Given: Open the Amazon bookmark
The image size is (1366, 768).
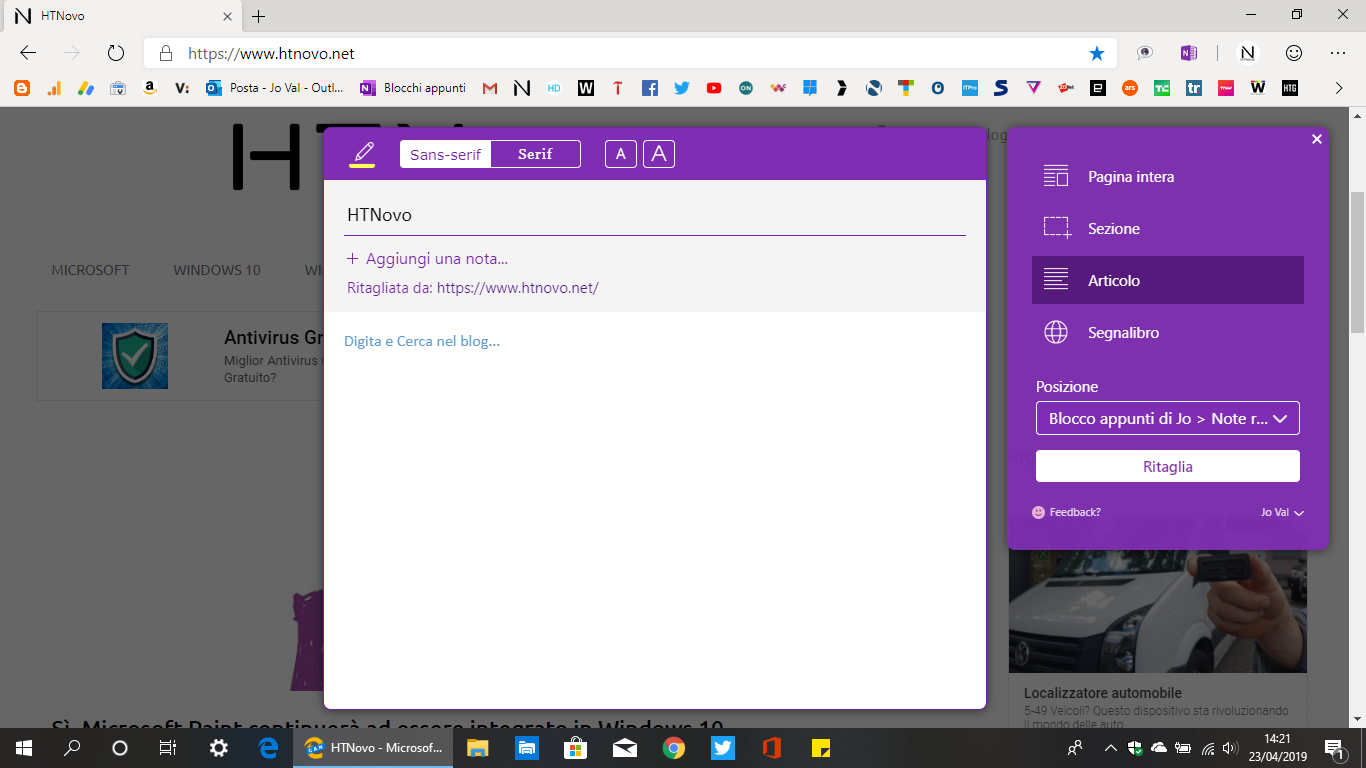Looking at the screenshot, I should click(x=150, y=88).
